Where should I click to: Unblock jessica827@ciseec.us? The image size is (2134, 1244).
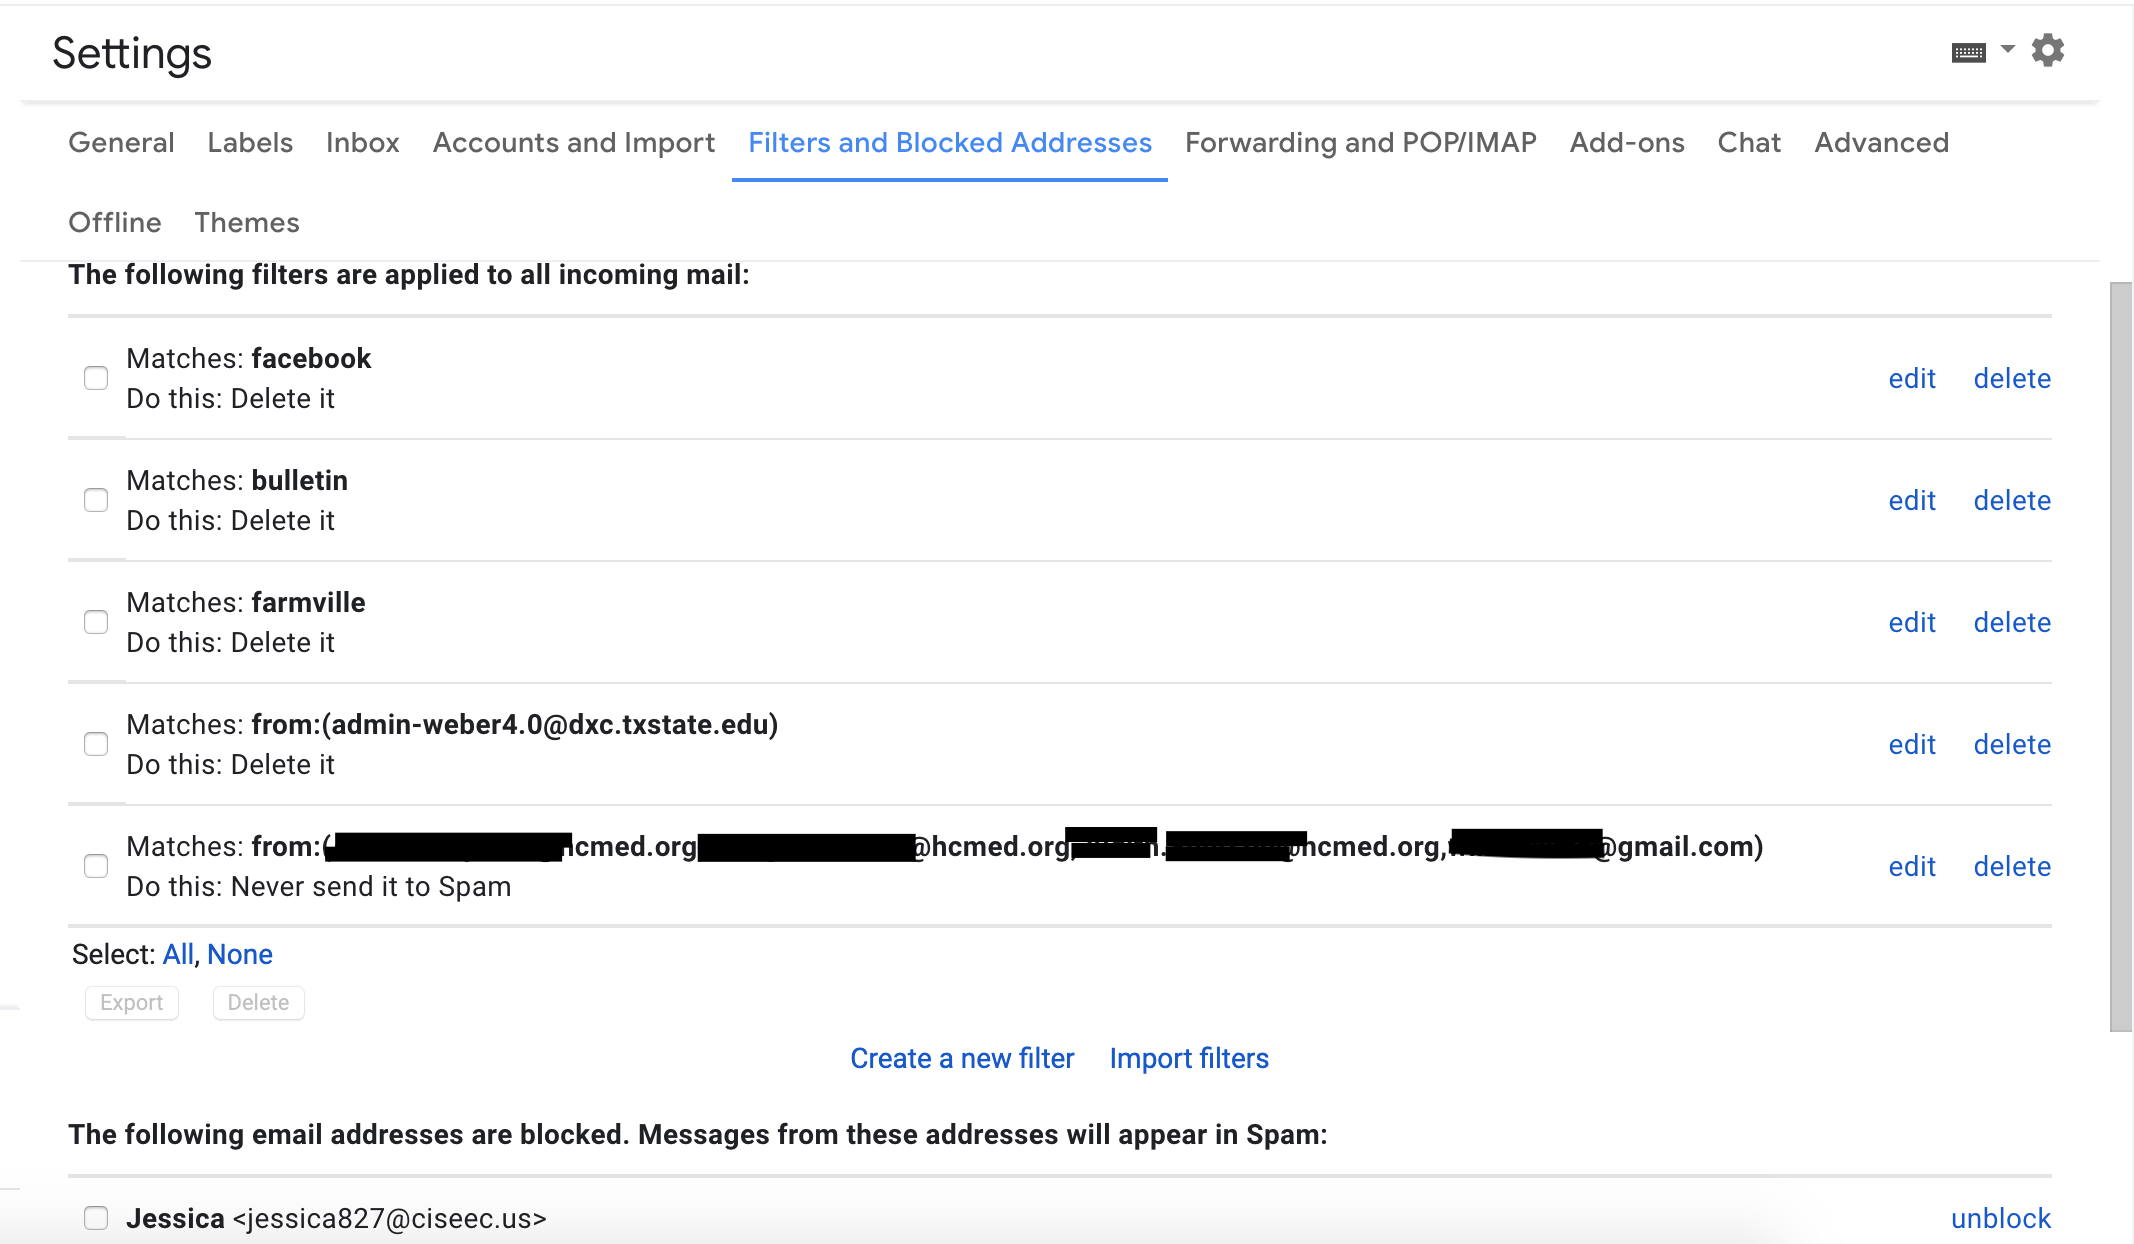click(x=2000, y=1218)
